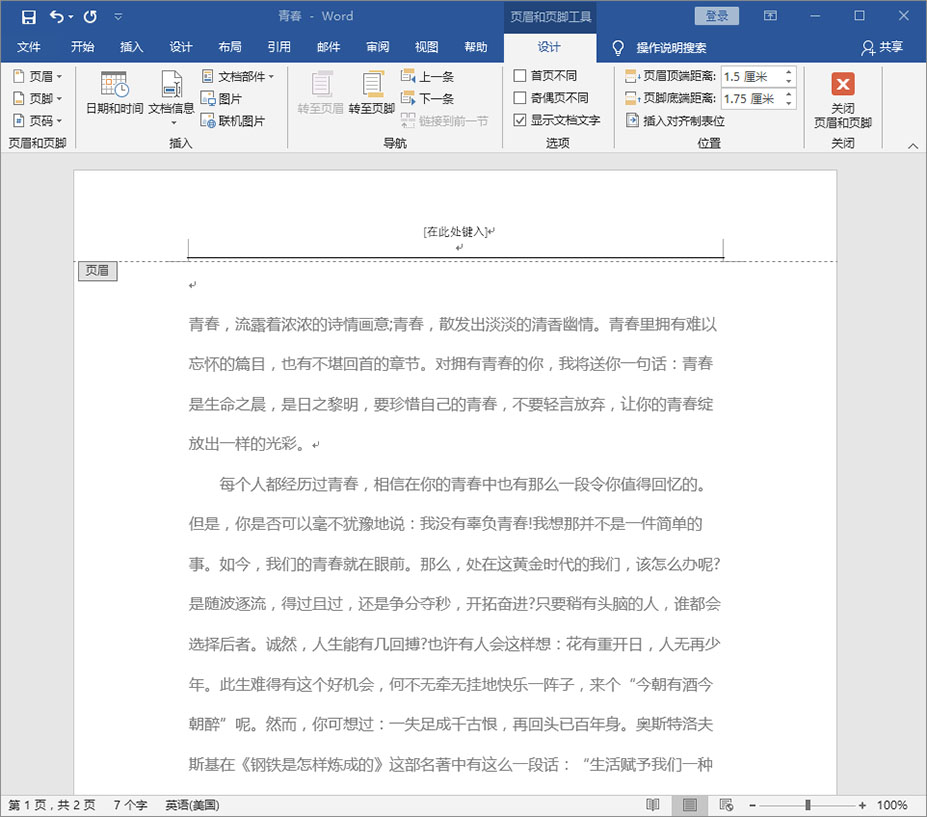Click the lightbulb search icon
The width and height of the screenshot is (927, 817).
618,47
